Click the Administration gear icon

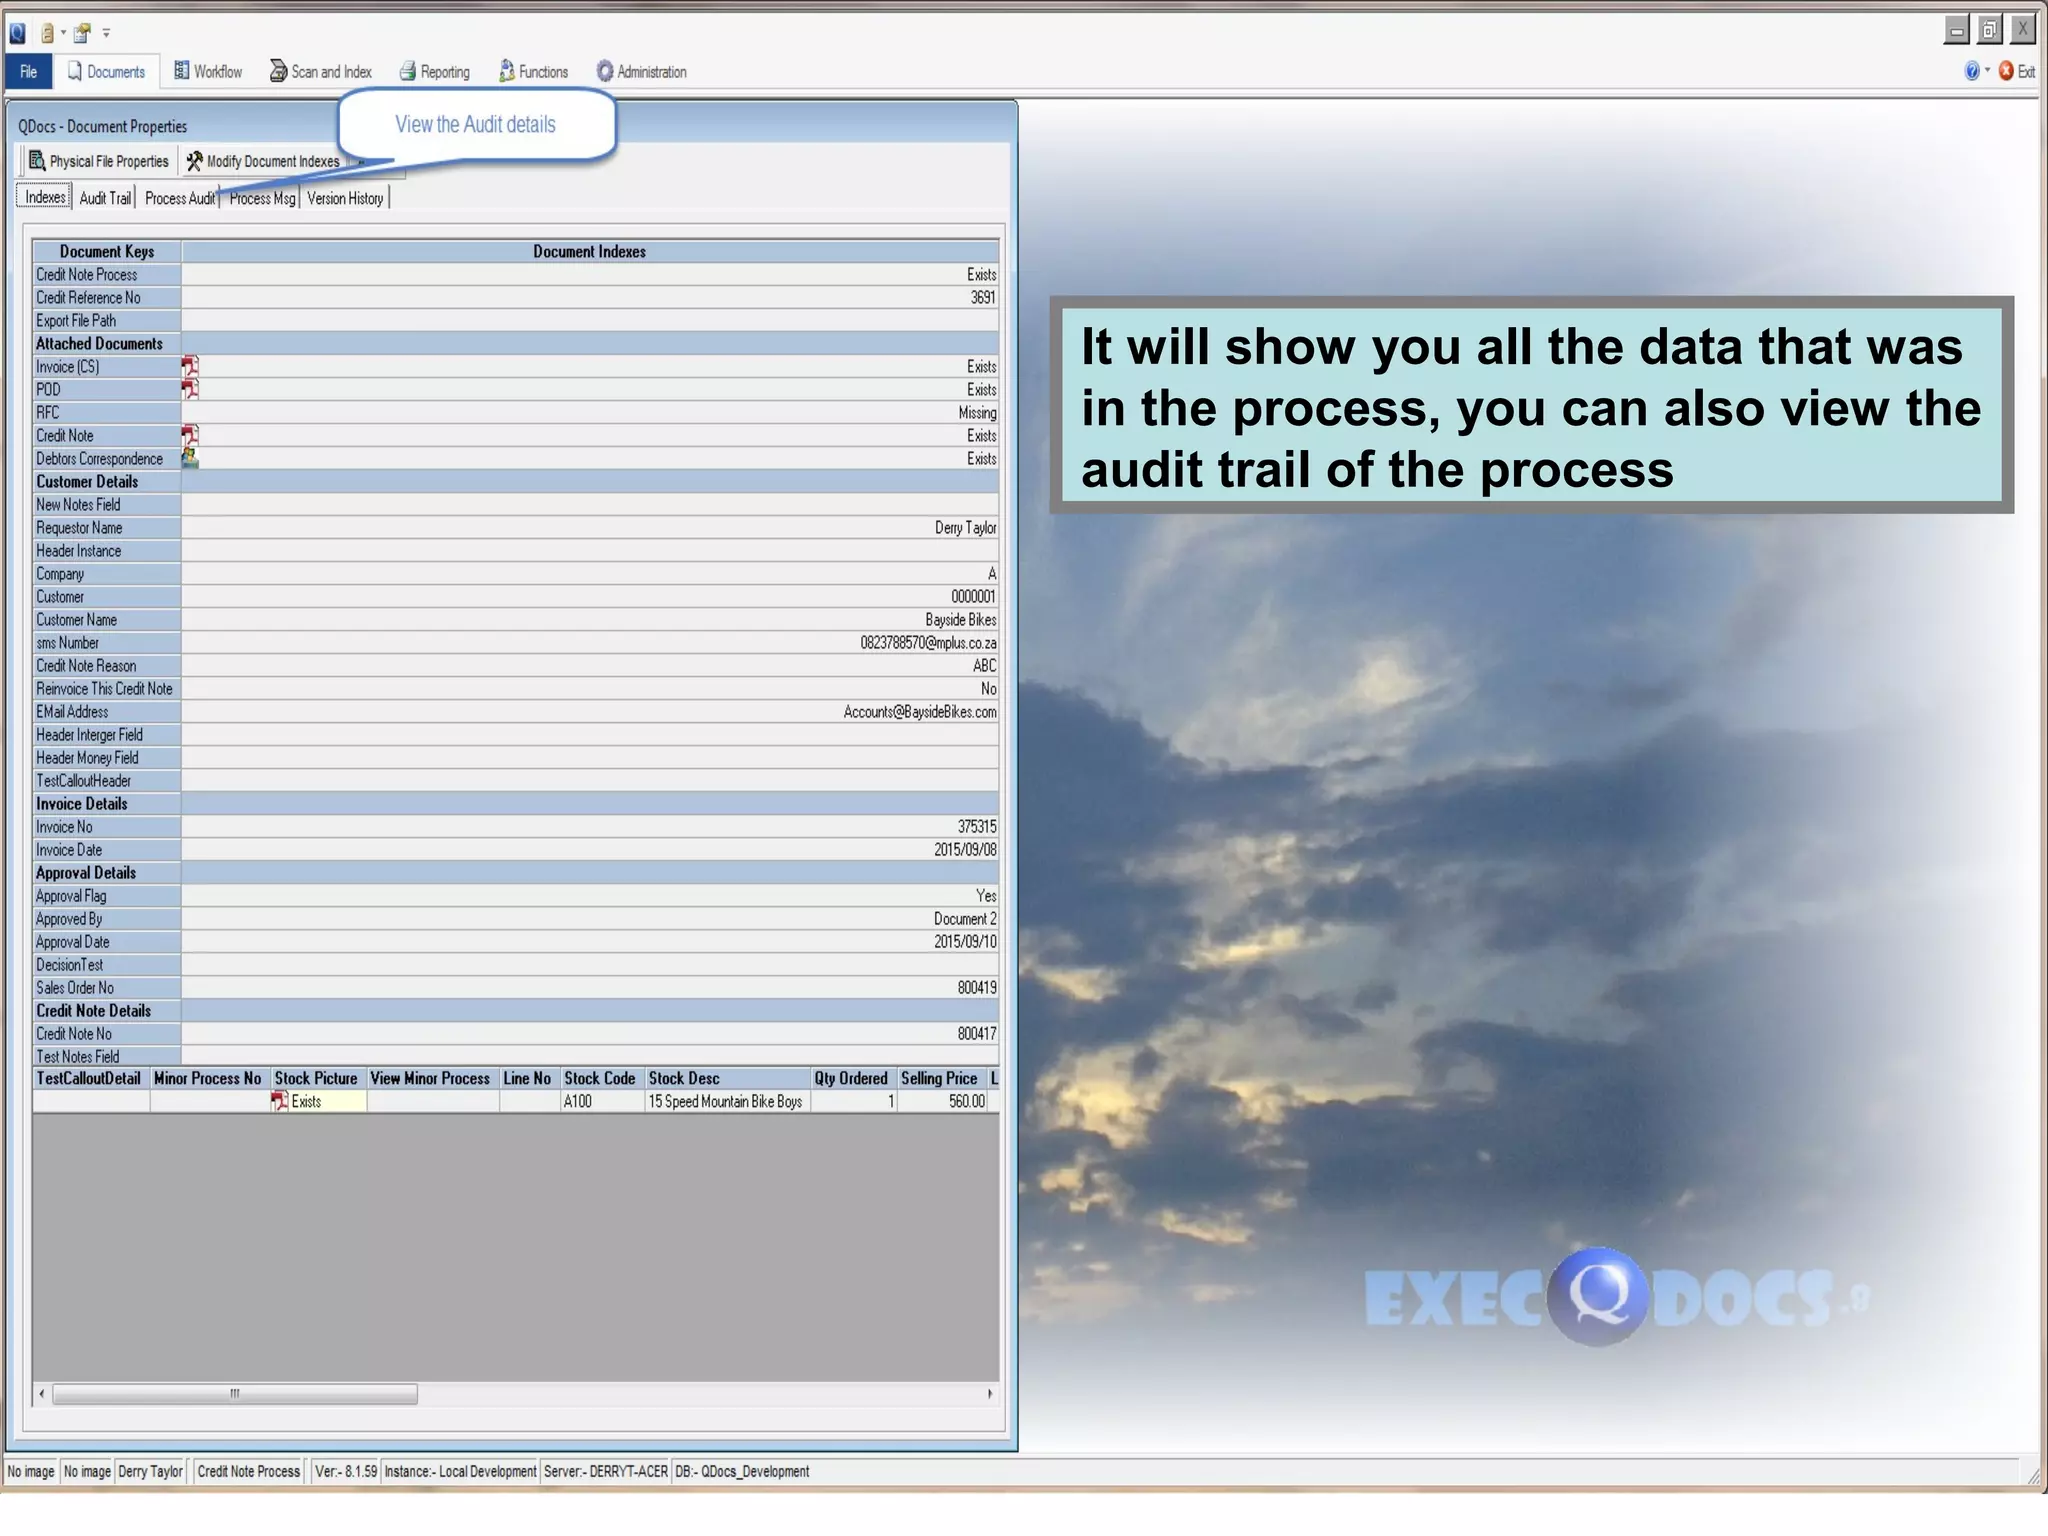605,71
